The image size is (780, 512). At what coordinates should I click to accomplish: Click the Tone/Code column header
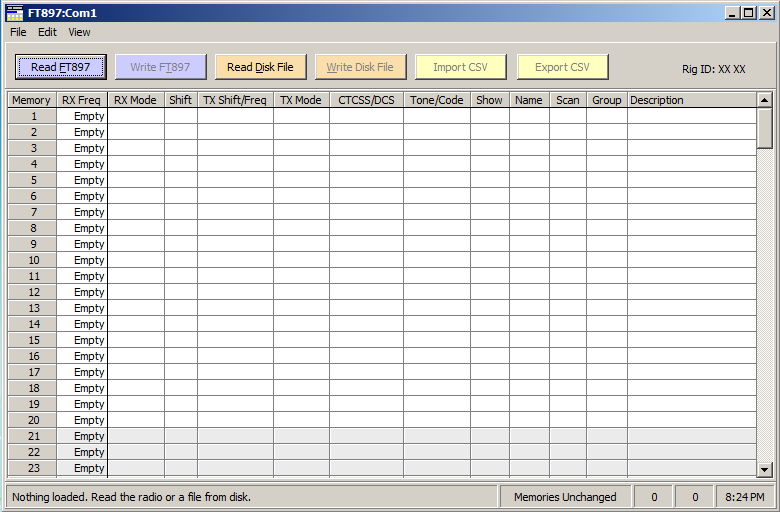437,100
